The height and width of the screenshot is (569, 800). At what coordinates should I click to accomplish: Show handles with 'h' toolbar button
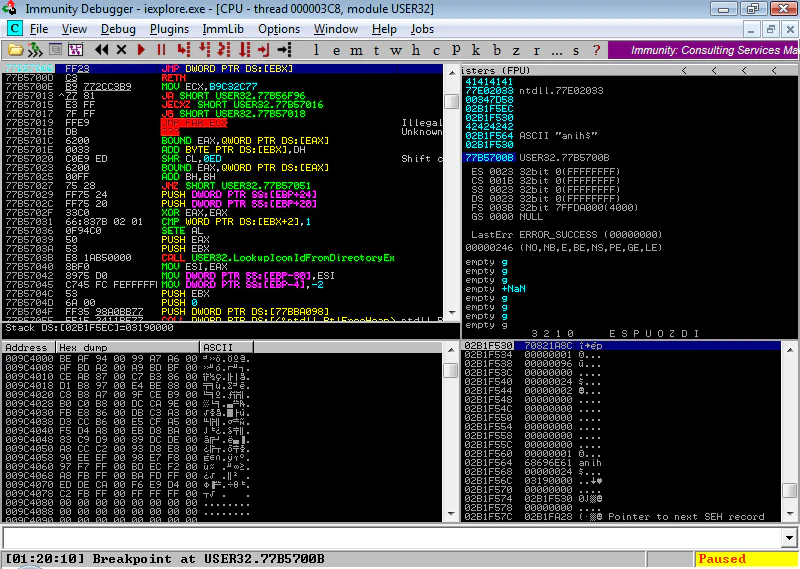(x=416, y=50)
